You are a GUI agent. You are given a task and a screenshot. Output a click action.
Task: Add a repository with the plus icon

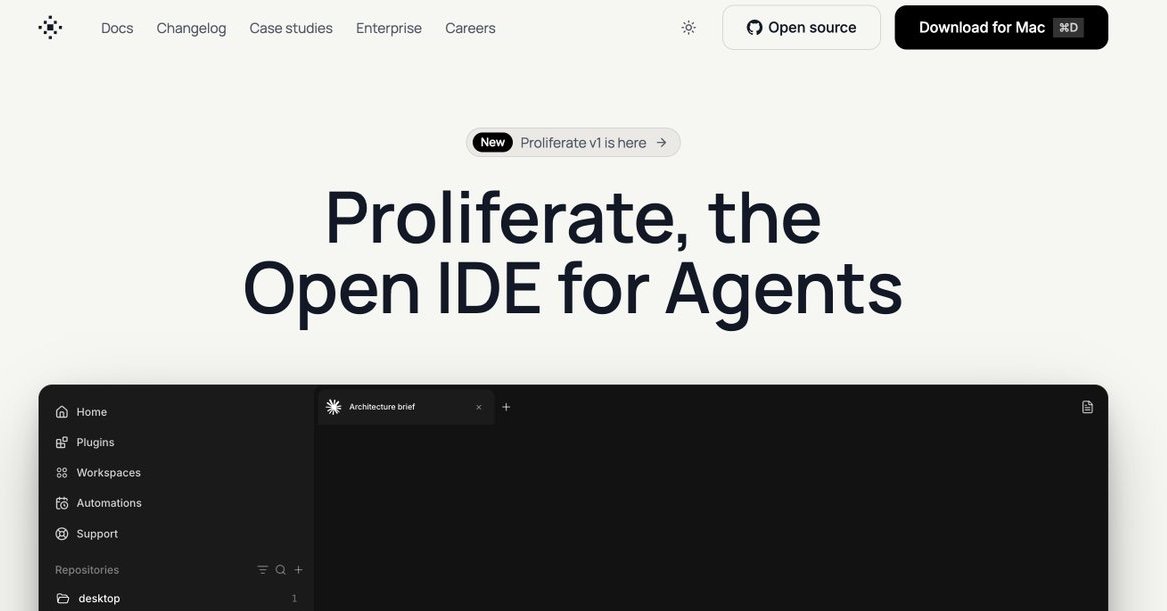[x=298, y=570]
